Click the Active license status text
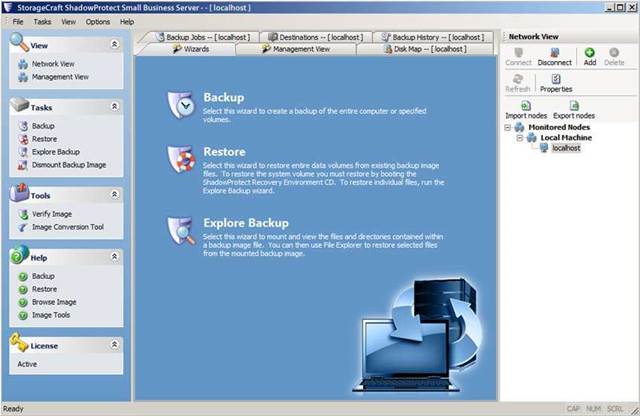 click(27, 364)
